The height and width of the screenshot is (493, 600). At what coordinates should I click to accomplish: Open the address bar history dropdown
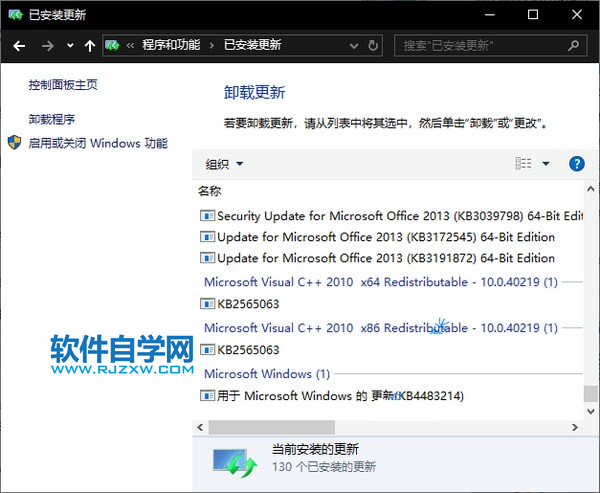tap(354, 46)
